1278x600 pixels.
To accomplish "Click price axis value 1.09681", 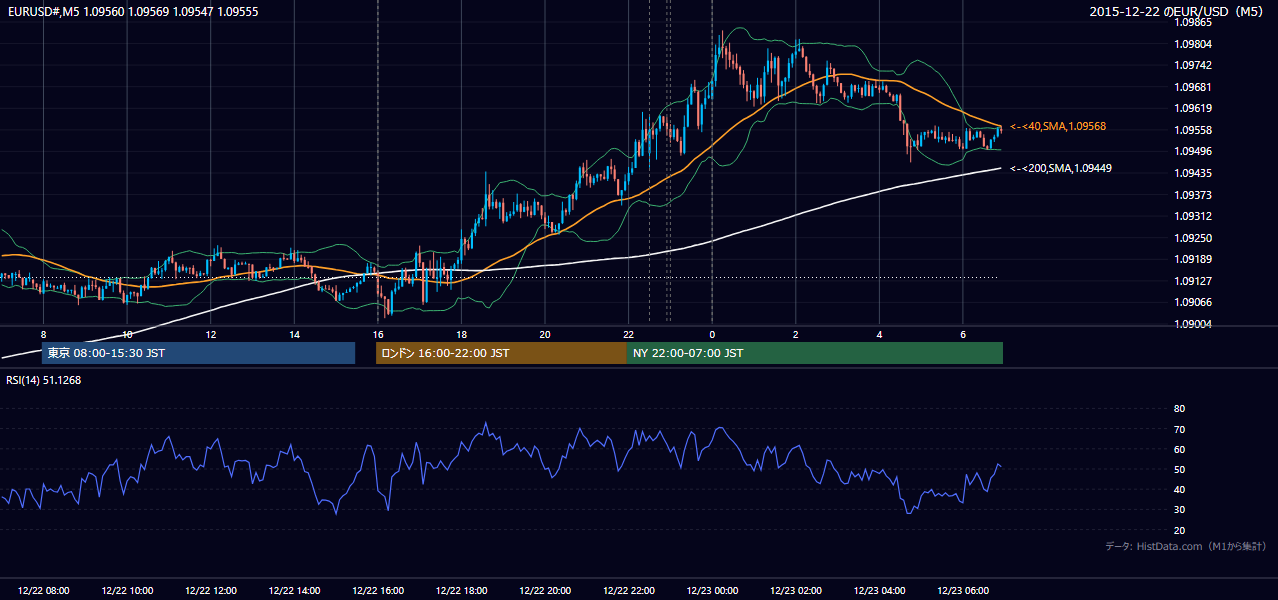I will click(x=1194, y=87).
